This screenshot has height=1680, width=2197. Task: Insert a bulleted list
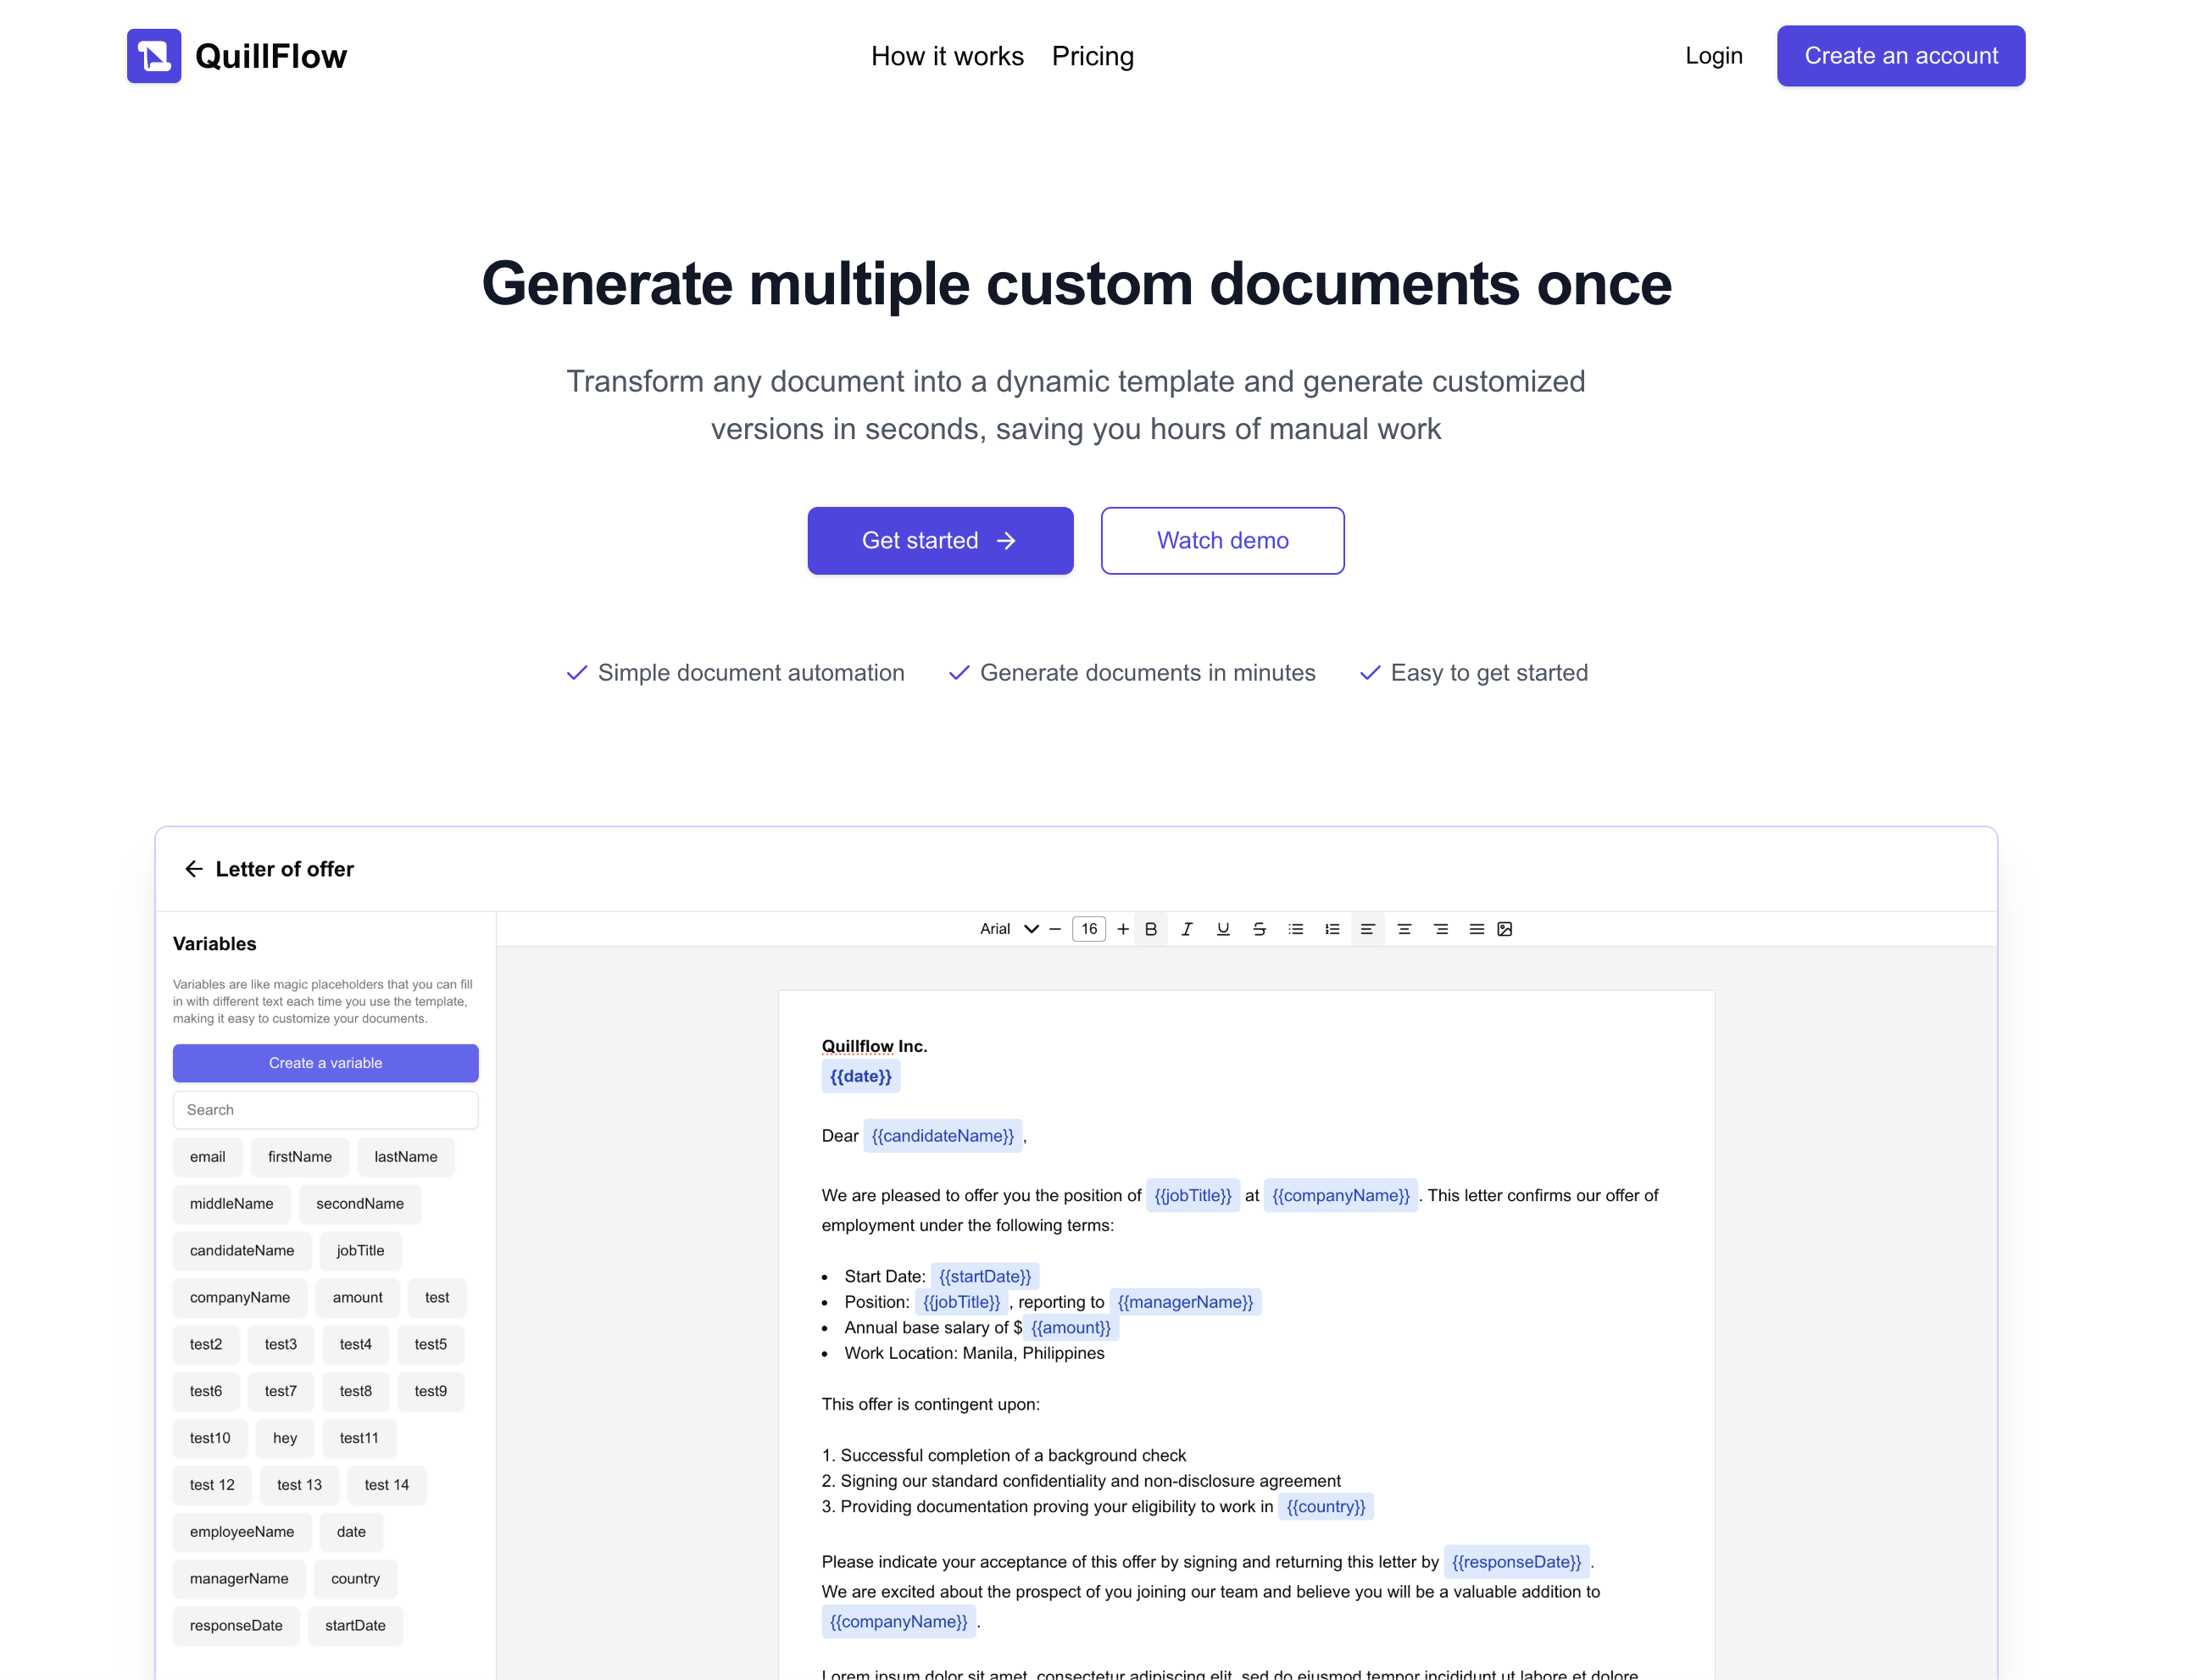point(1296,929)
